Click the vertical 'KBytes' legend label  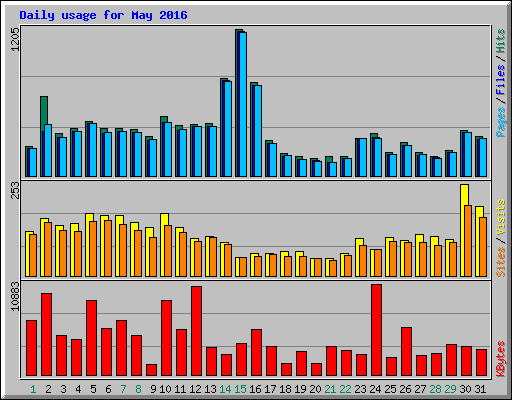[x=500, y=359]
